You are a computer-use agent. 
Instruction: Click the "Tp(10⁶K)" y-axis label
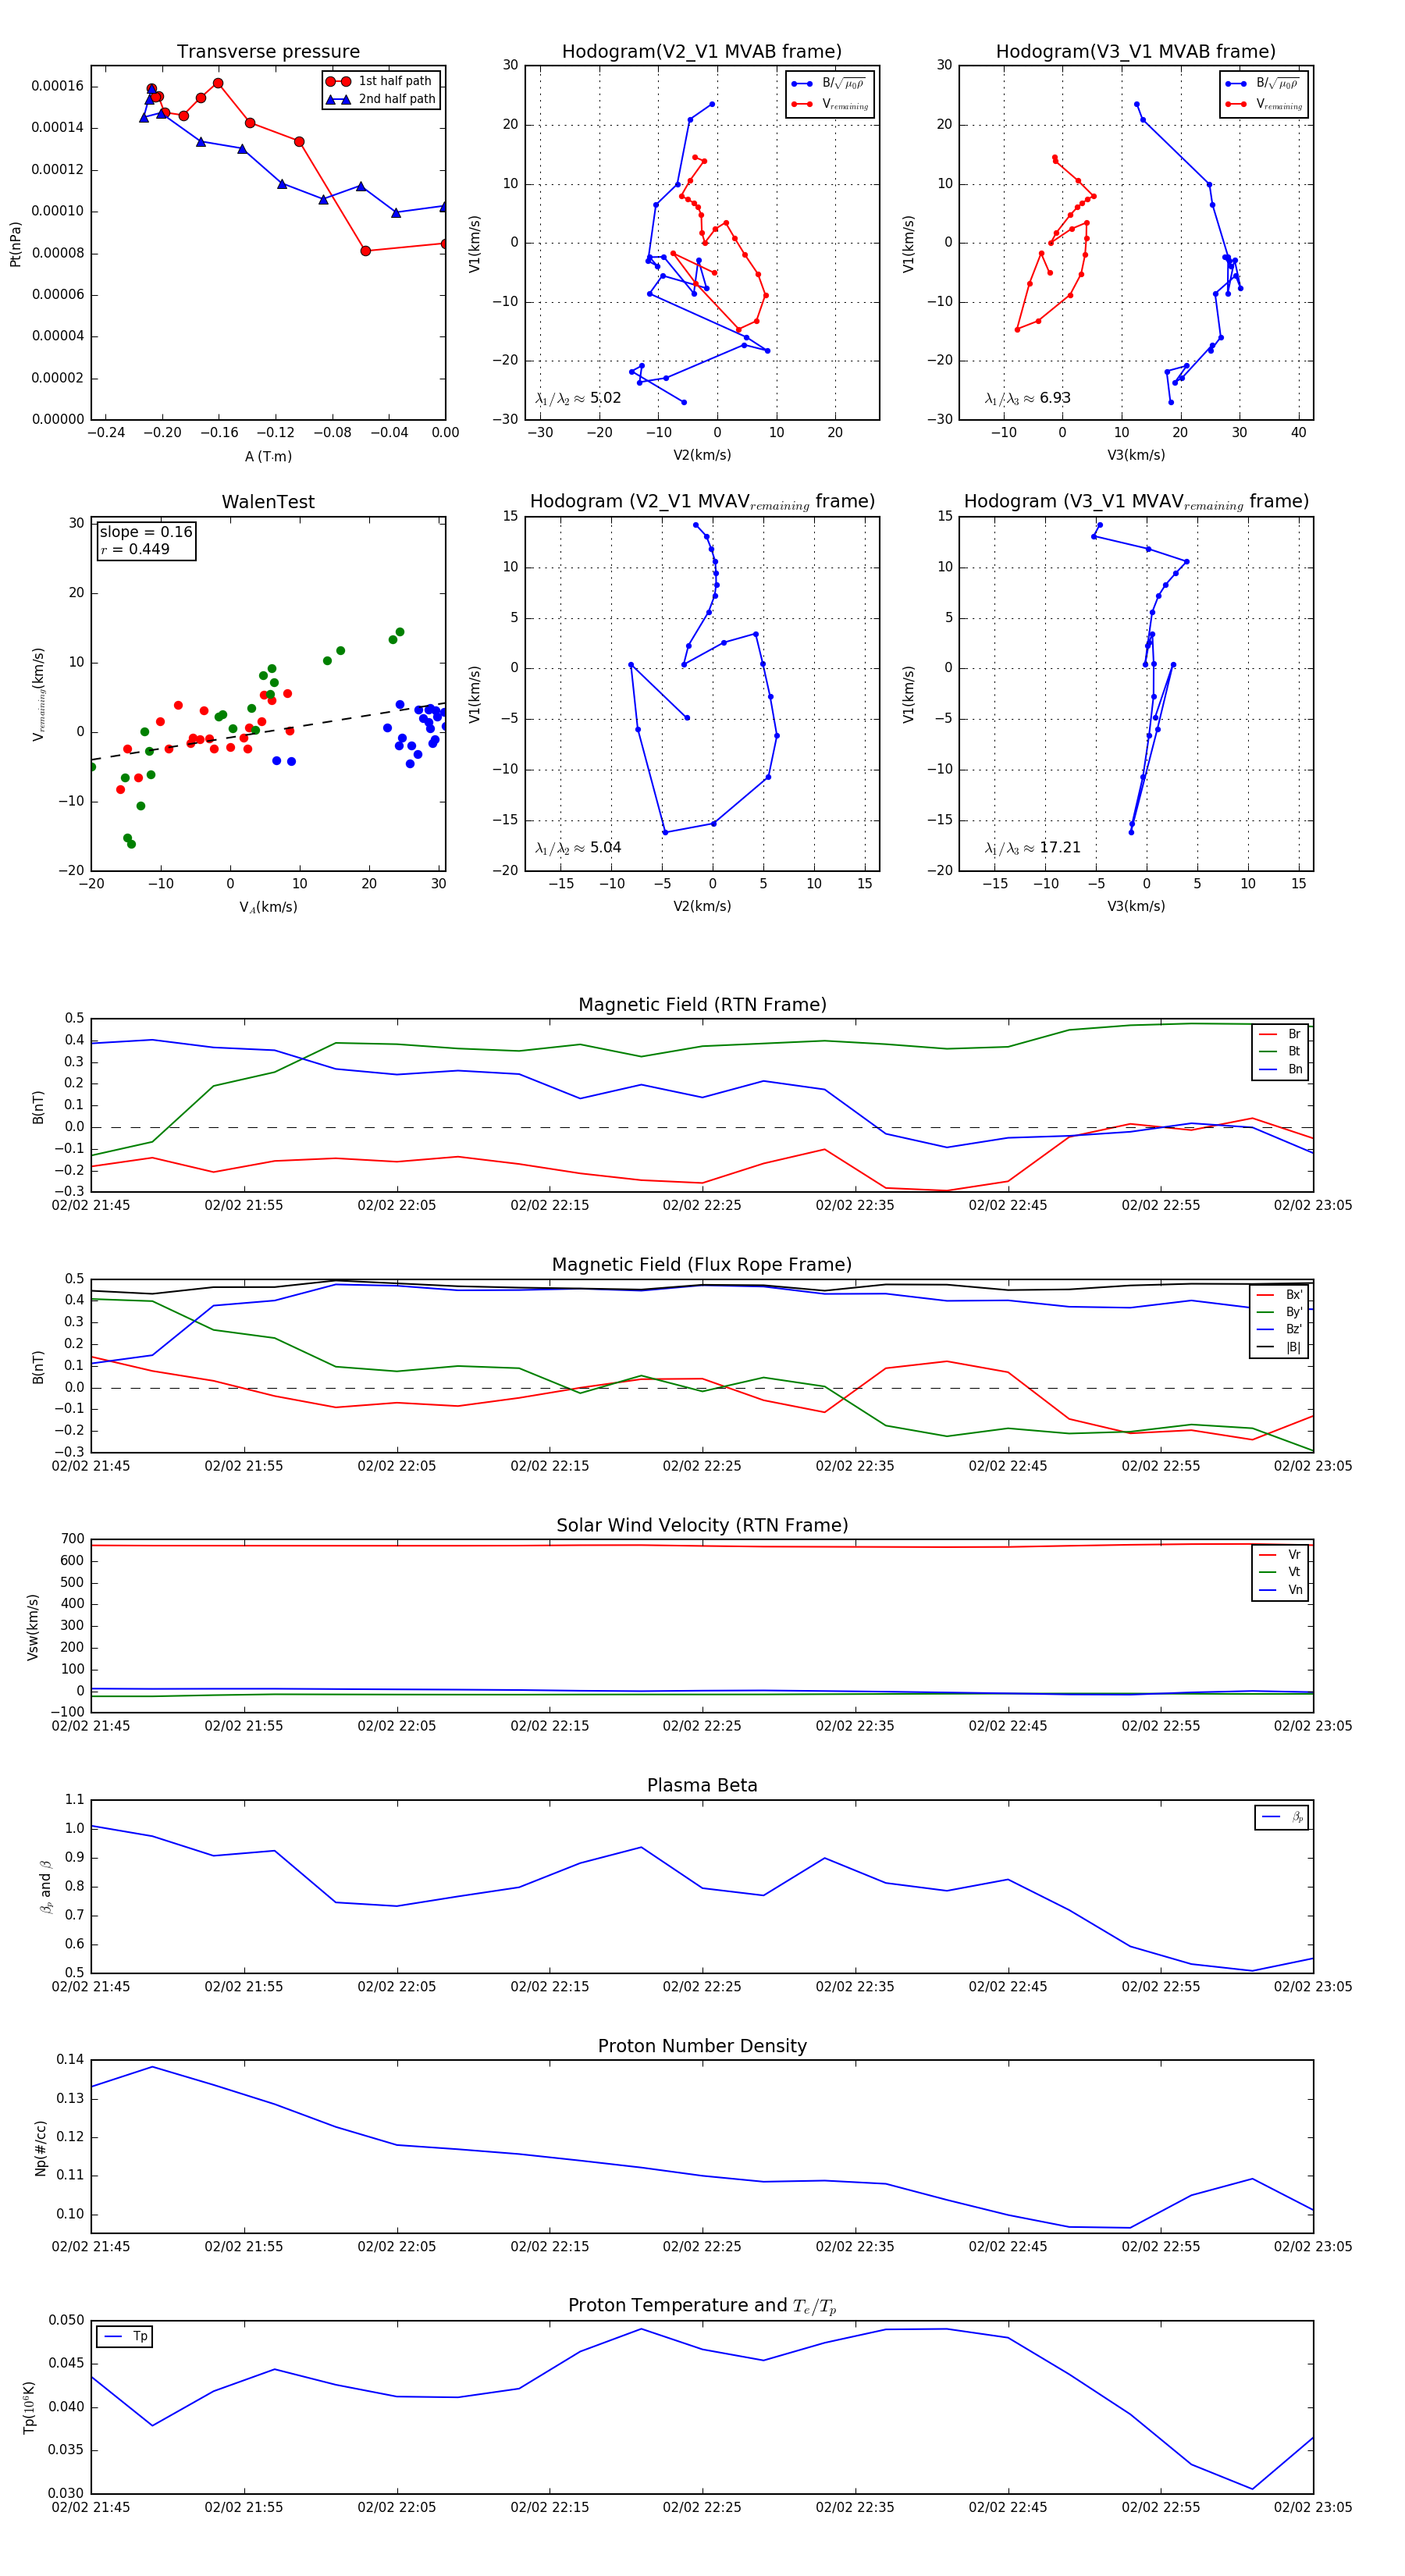(x=29, y=2407)
